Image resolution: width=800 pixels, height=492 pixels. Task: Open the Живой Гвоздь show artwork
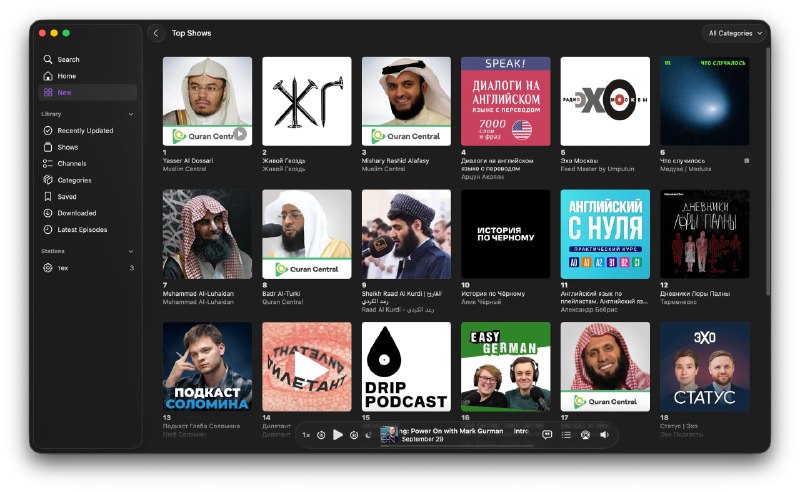307,101
